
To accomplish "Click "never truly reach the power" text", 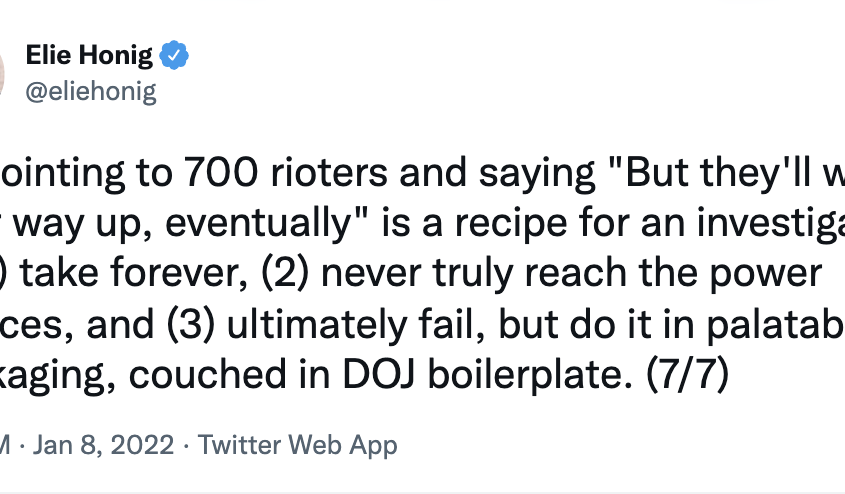I will click(571, 274).
